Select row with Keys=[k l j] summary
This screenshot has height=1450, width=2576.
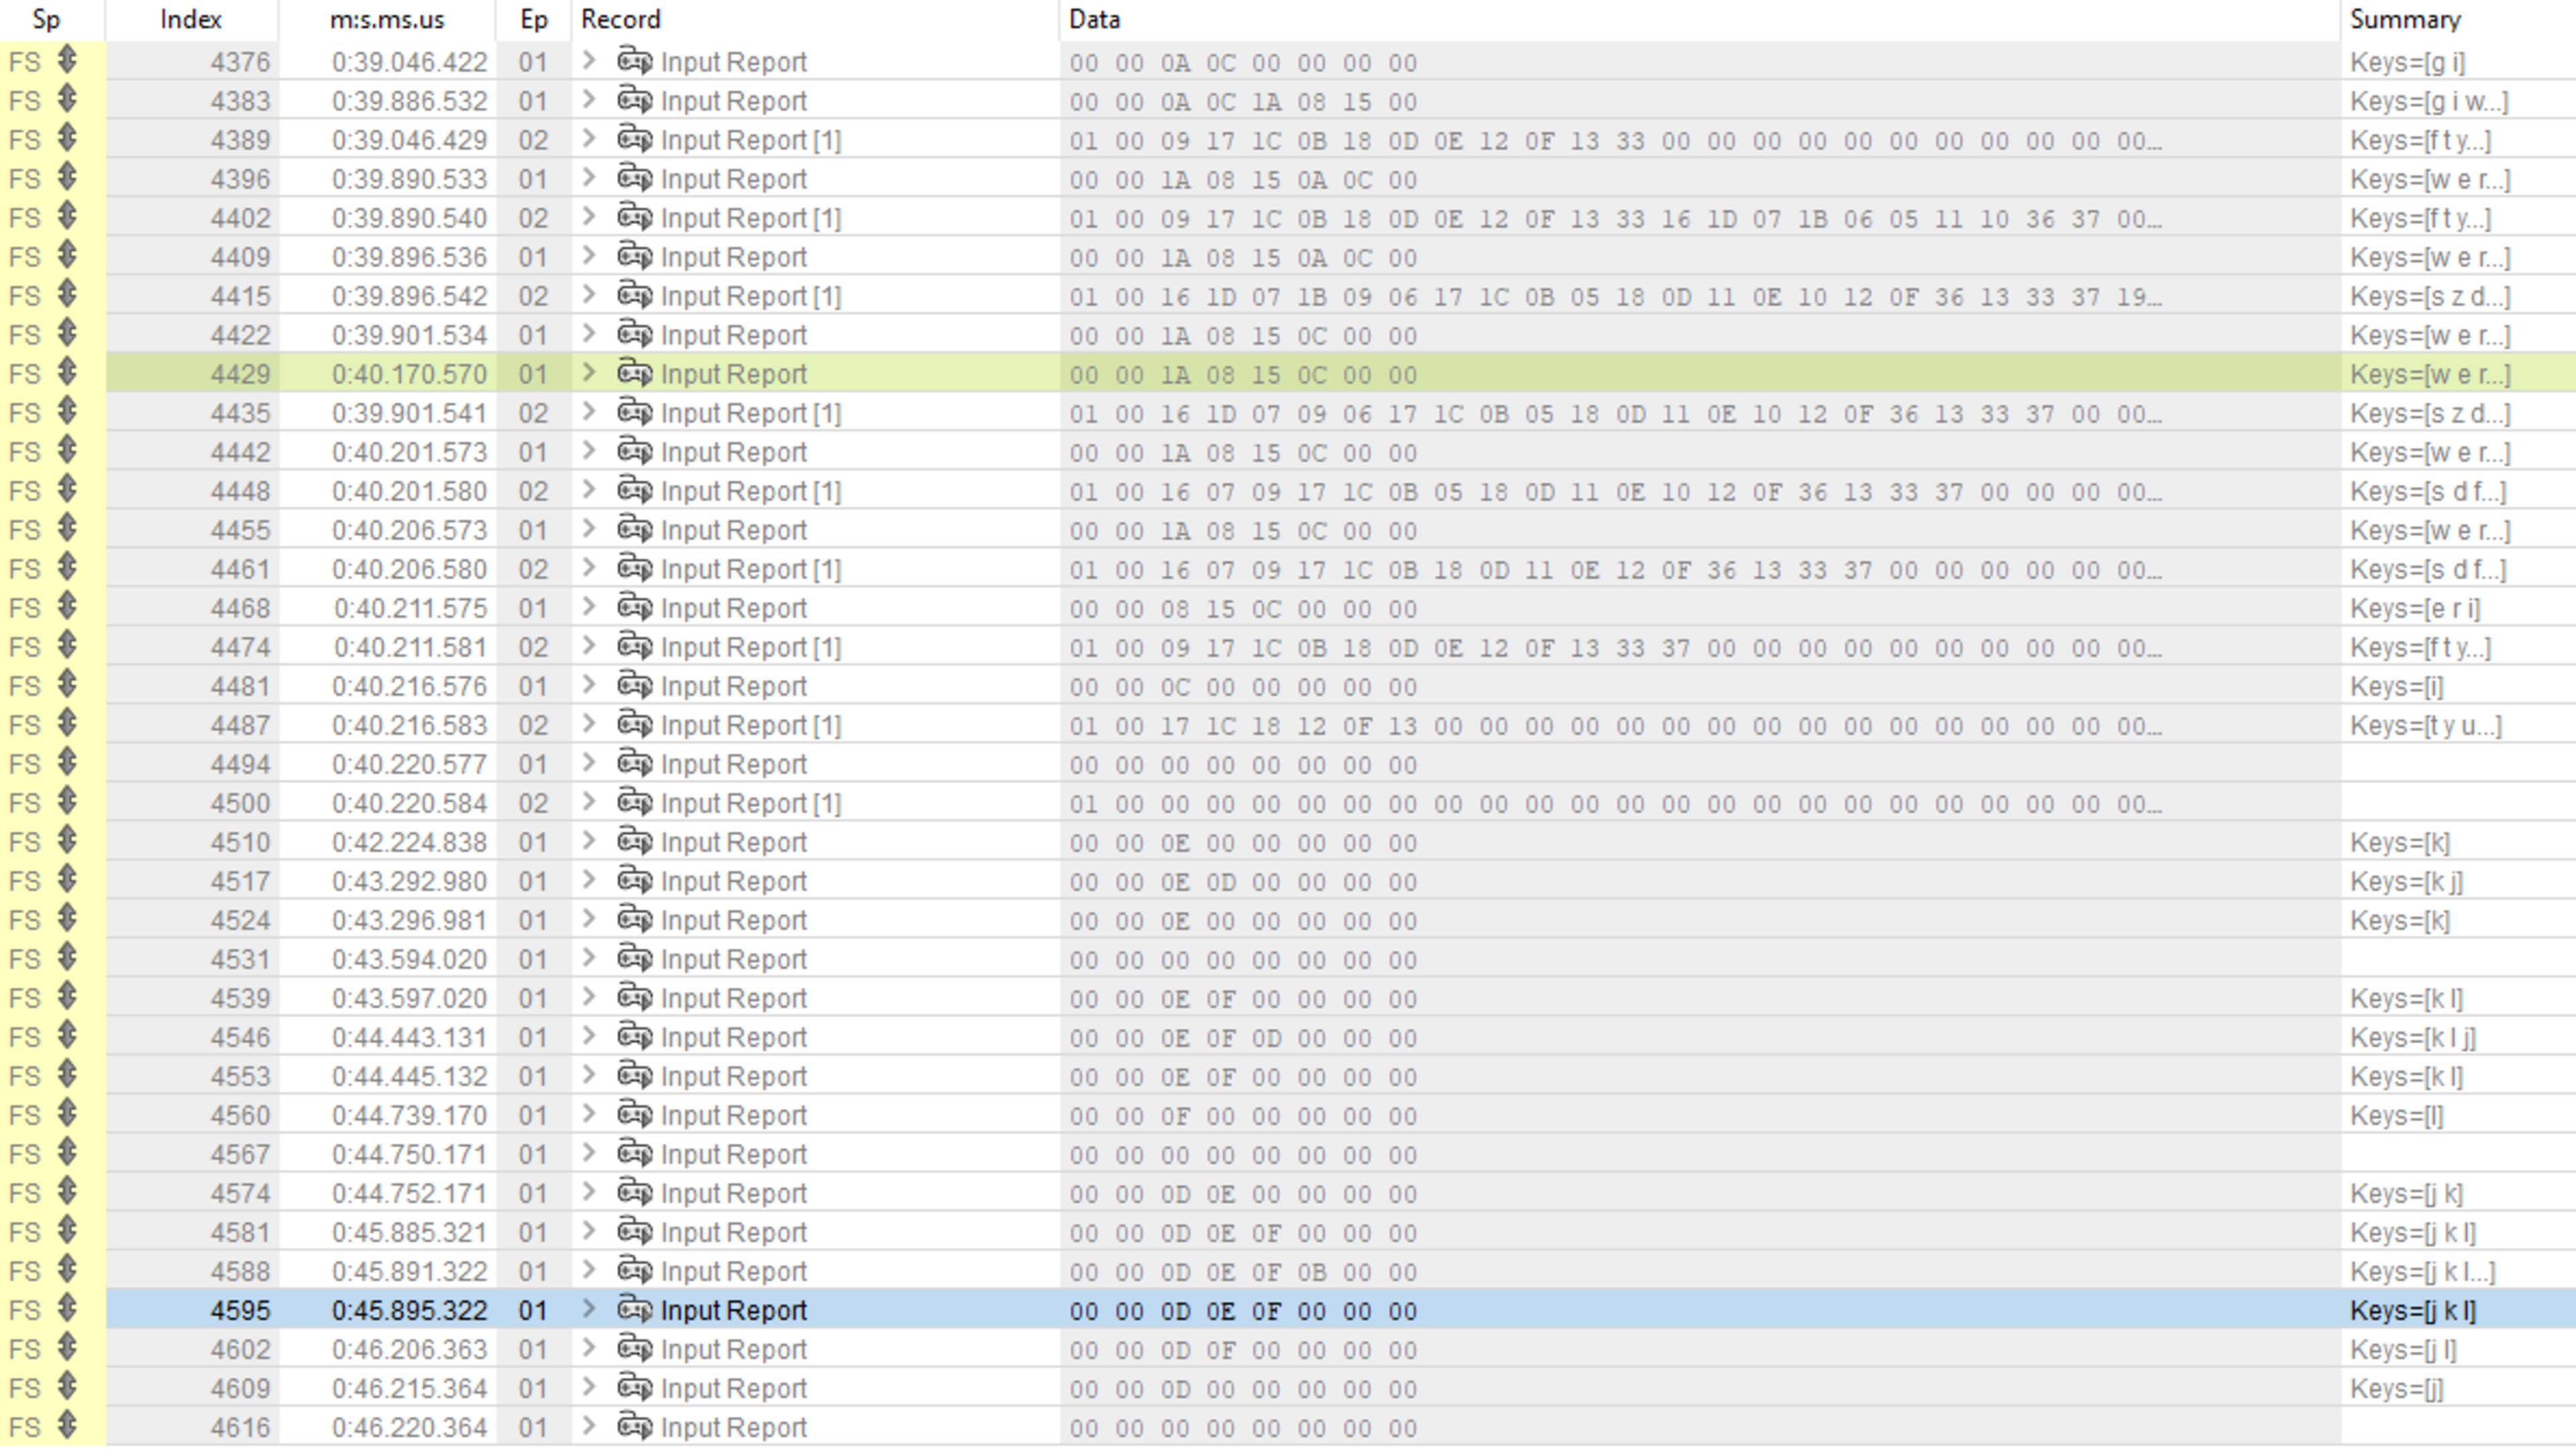(2412, 1037)
